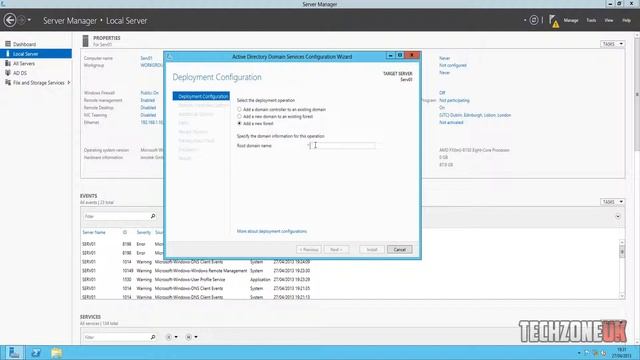Open Services filter criteria list dropdown

[x=172, y=337]
